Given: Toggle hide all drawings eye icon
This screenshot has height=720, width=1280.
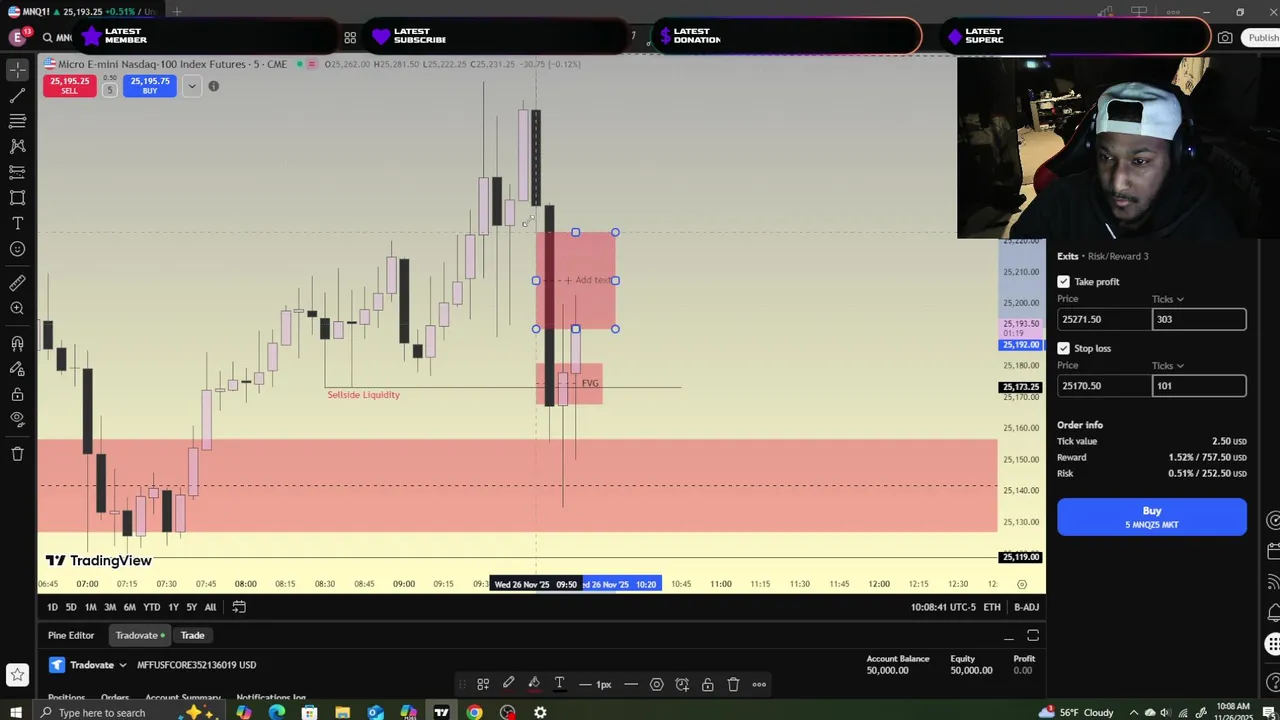Looking at the screenshot, I should (x=17, y=419).
